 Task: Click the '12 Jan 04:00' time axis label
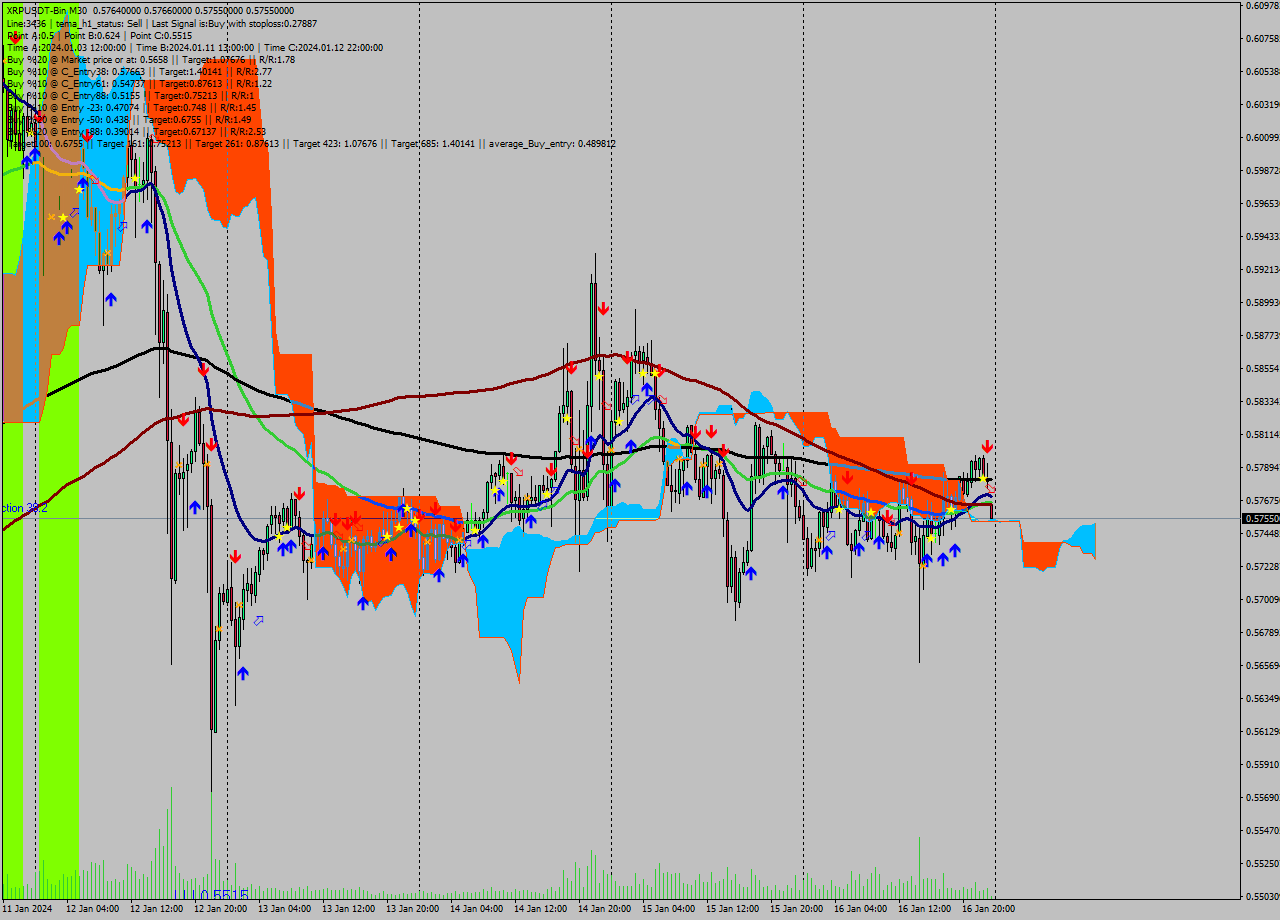tap(92, 908)
